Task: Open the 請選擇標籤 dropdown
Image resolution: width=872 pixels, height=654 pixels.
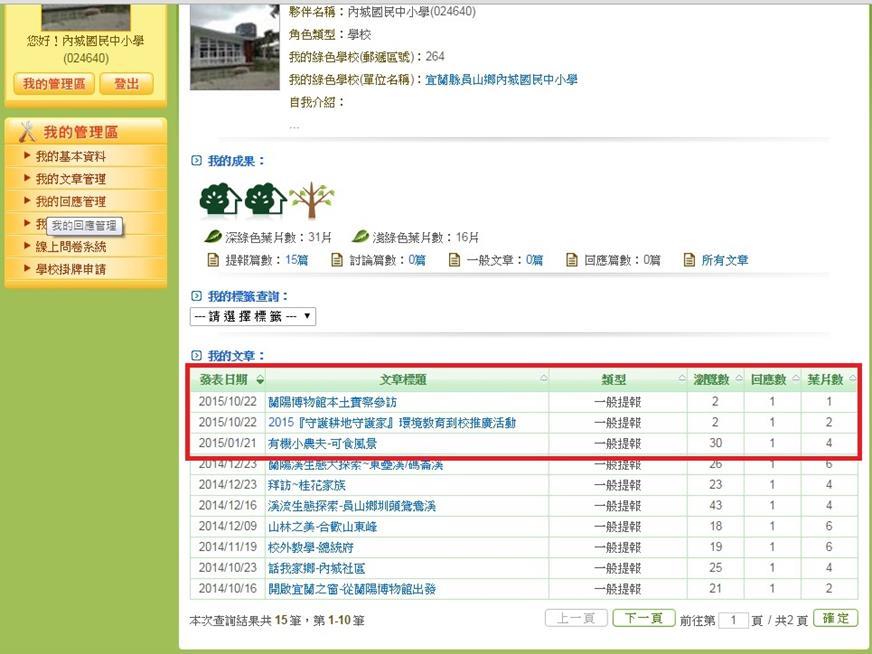Action: 253,316
